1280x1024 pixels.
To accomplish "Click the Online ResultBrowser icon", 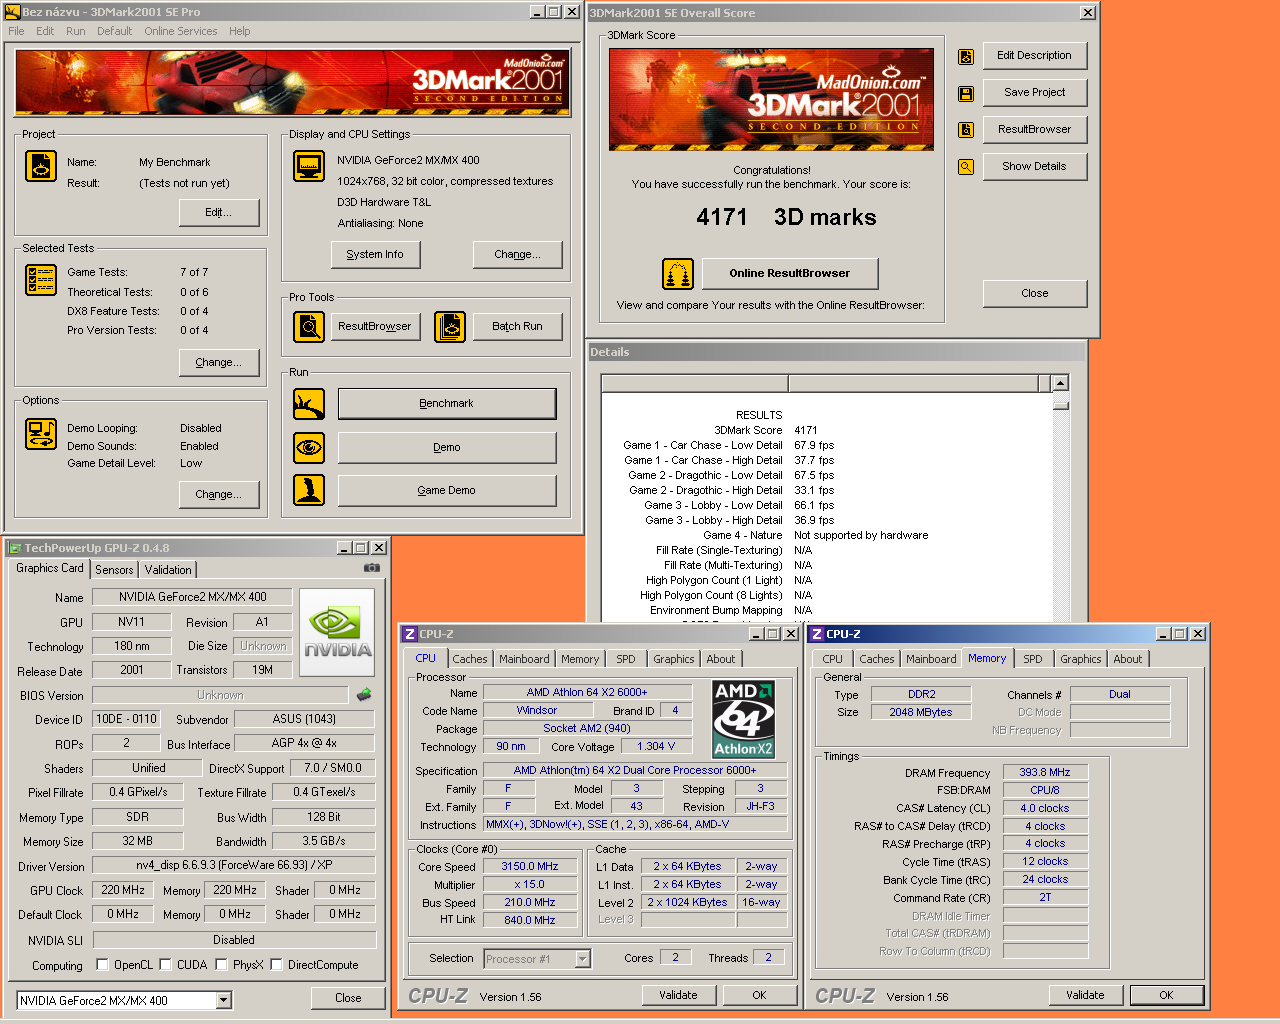I will [x=678, y=274].
